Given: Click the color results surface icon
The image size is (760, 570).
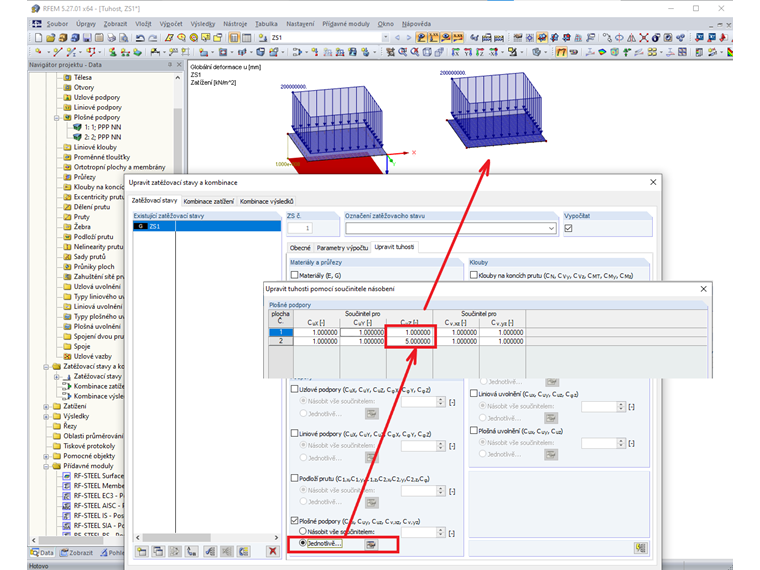Looking at the screenshot, I should click(x=602, y=52).
